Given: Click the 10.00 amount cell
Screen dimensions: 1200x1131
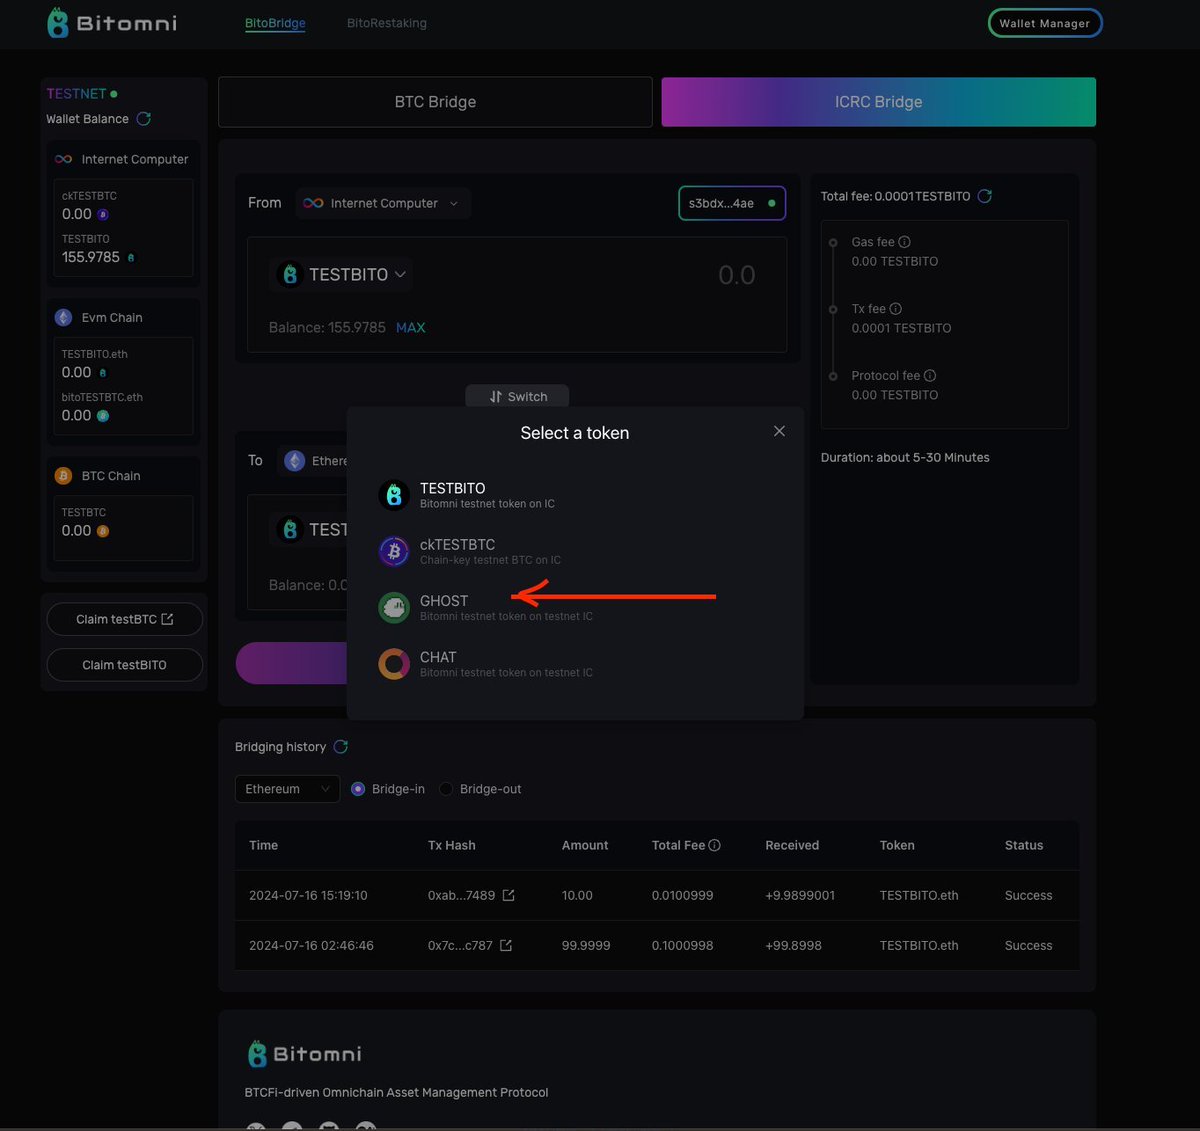Looking at the screenshot, I should pyautogui.click(x=577, y=895).
